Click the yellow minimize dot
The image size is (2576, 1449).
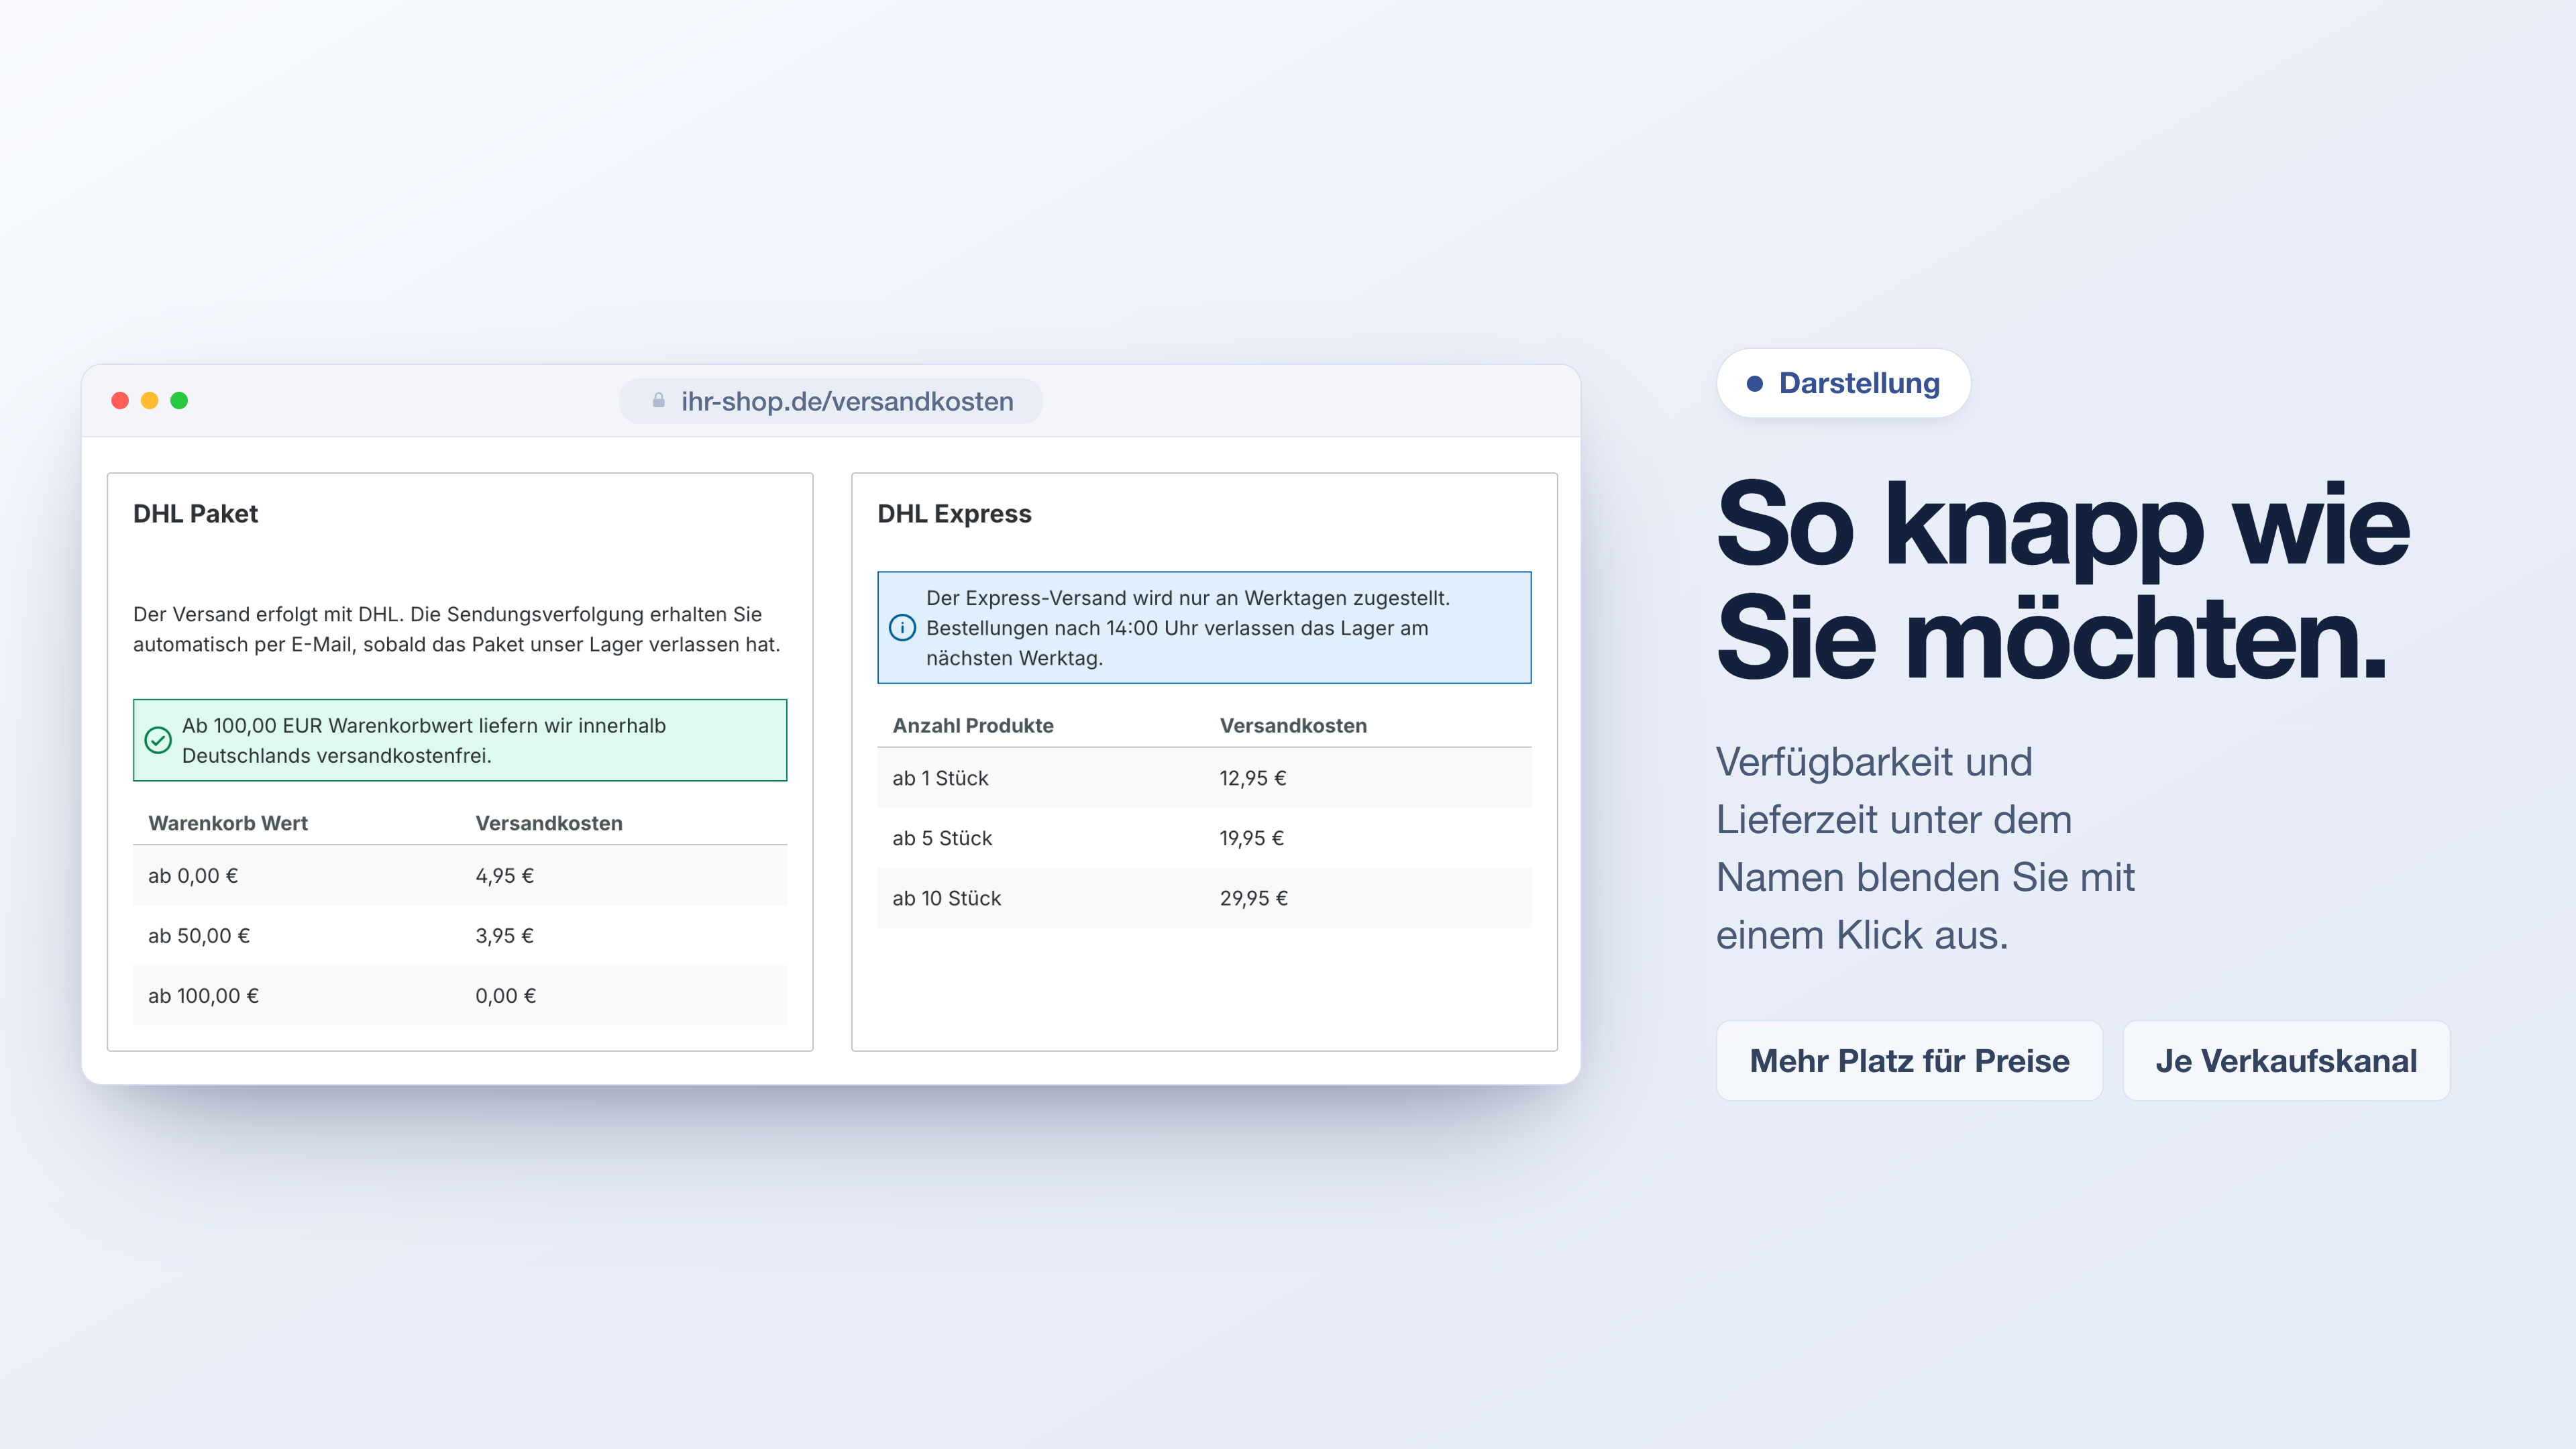point(149,401)
